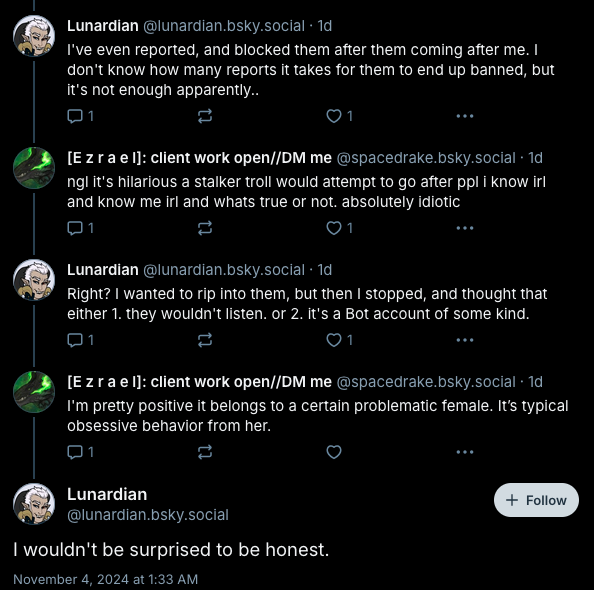Open the @spacedrake.bsky.social handle in "ngl" post
The height and width of the screenshot is (590, 594).
pyautogui.click(x=426, y=158)
